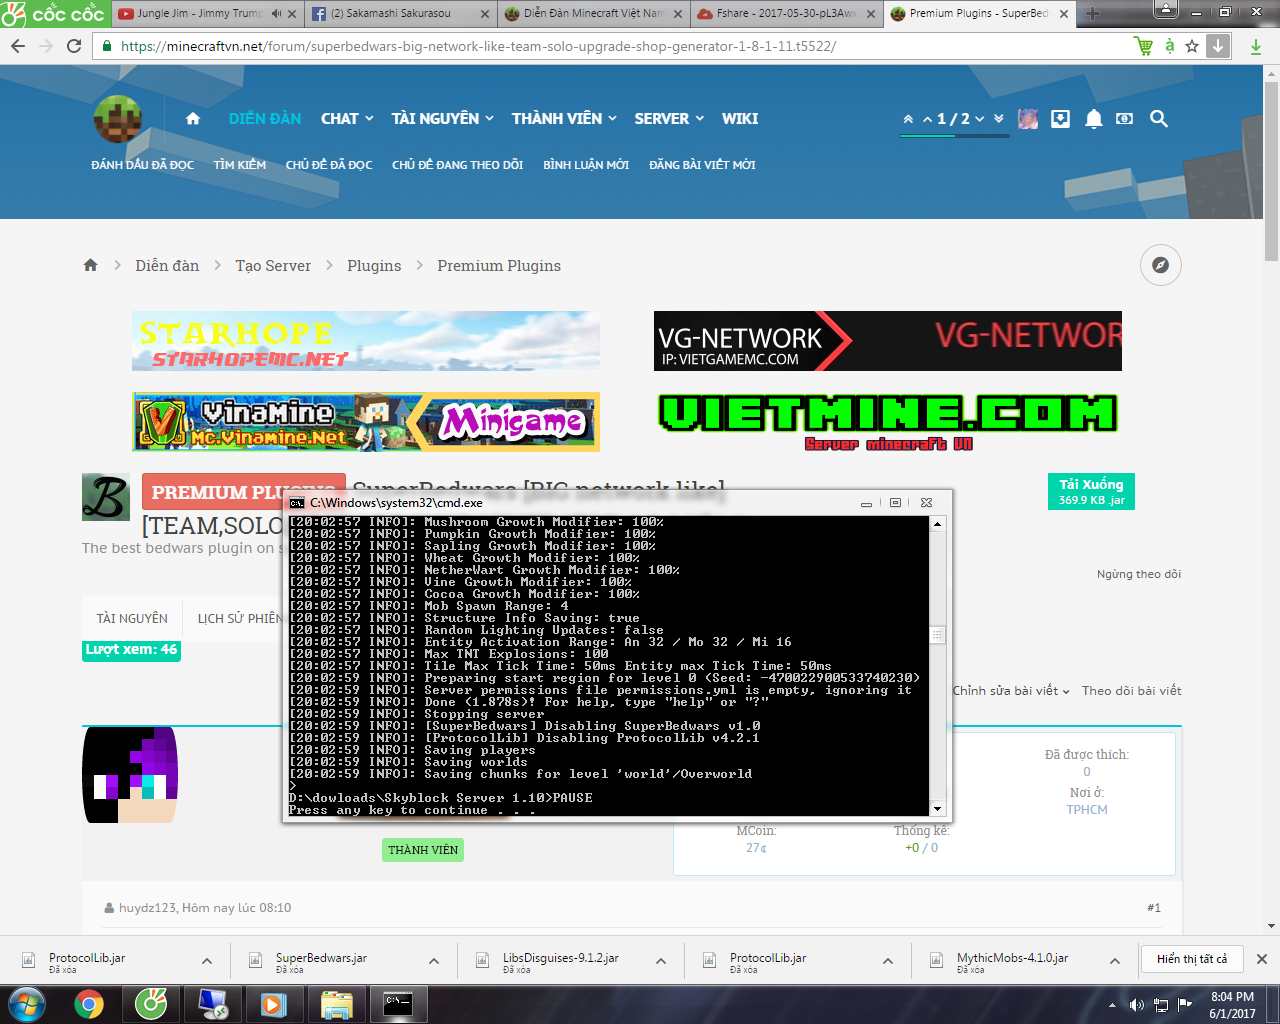This screenshot has width=1280, height=1024.
Task: Open ĐĂNG BÀI VIẾT MỚI link
Action: (702, 165)
